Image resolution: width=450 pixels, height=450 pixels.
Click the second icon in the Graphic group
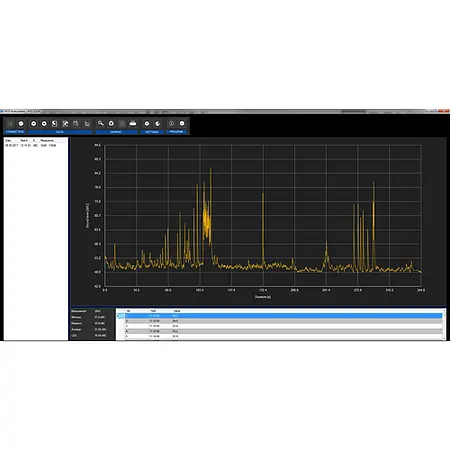pos(111,124)
